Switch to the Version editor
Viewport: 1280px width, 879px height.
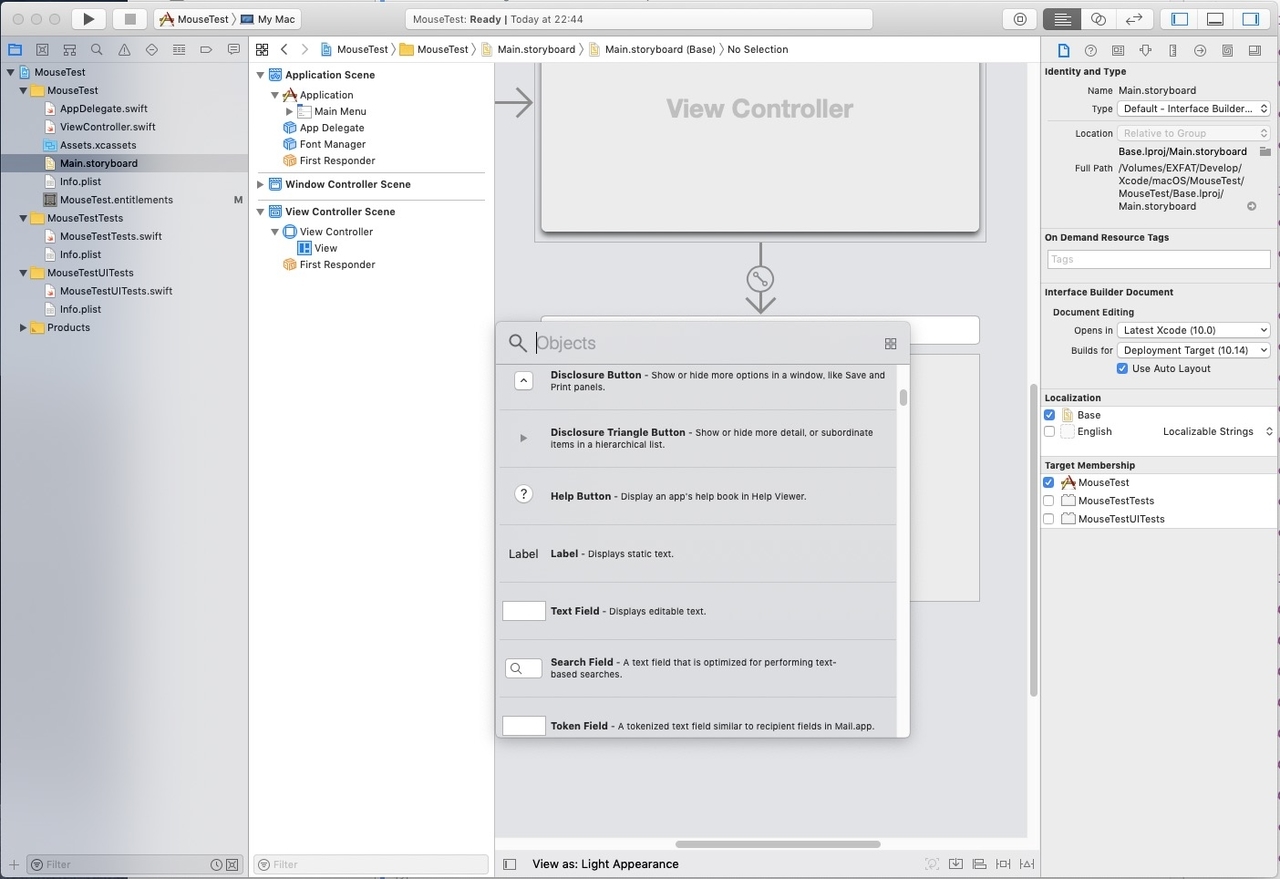pos(1134,19)
